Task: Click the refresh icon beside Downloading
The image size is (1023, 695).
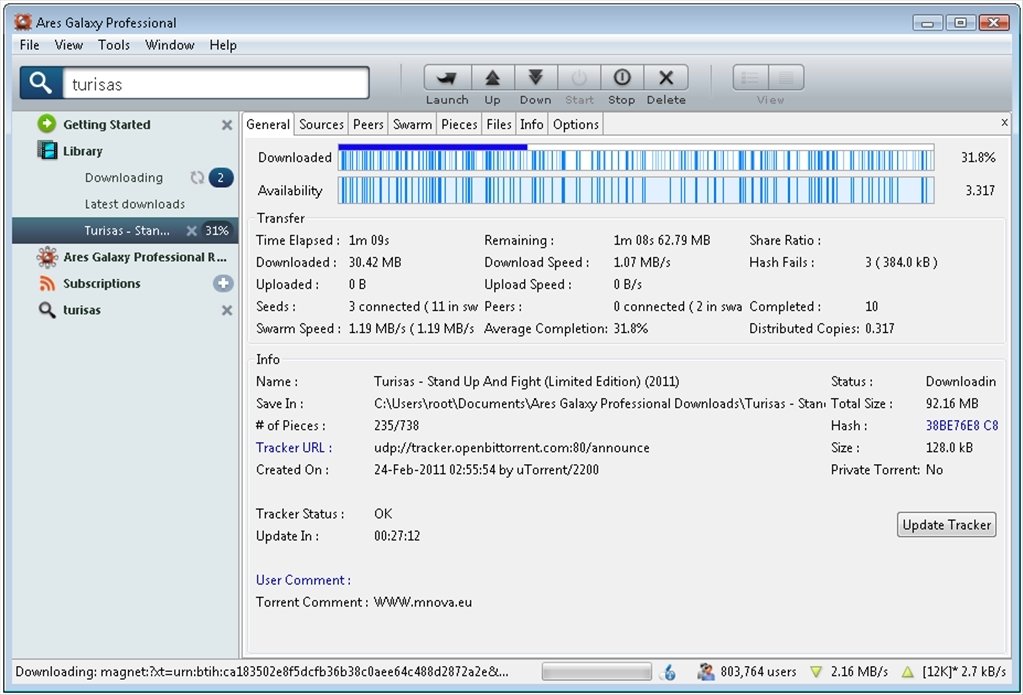Action: click(x=197, y=178)
